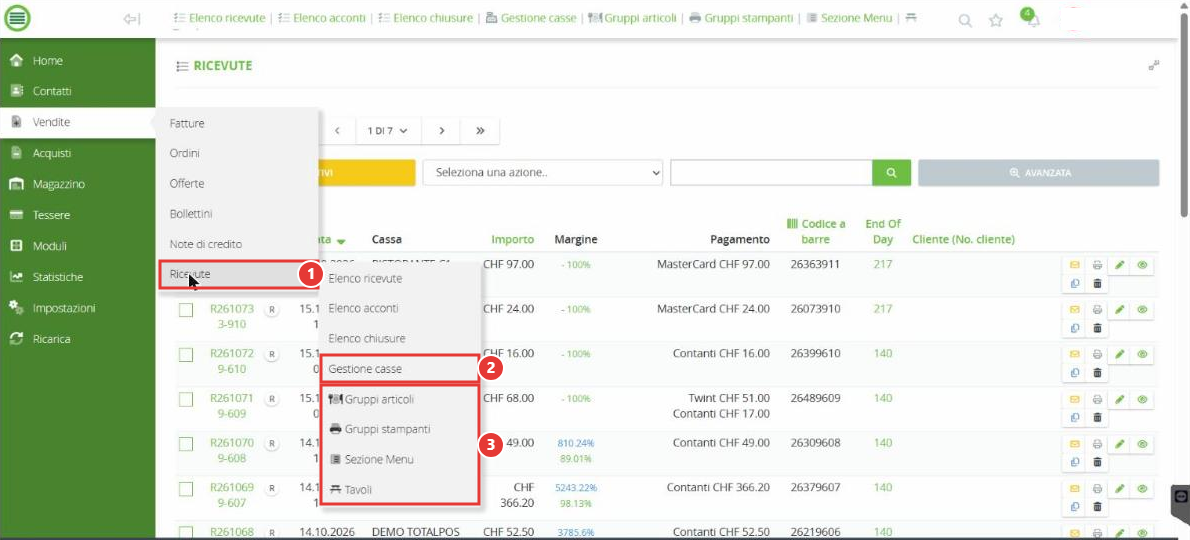Copy receipt R2610699-607
1190x540 pixels.
pyautogui.click(x=1075, y=507)
